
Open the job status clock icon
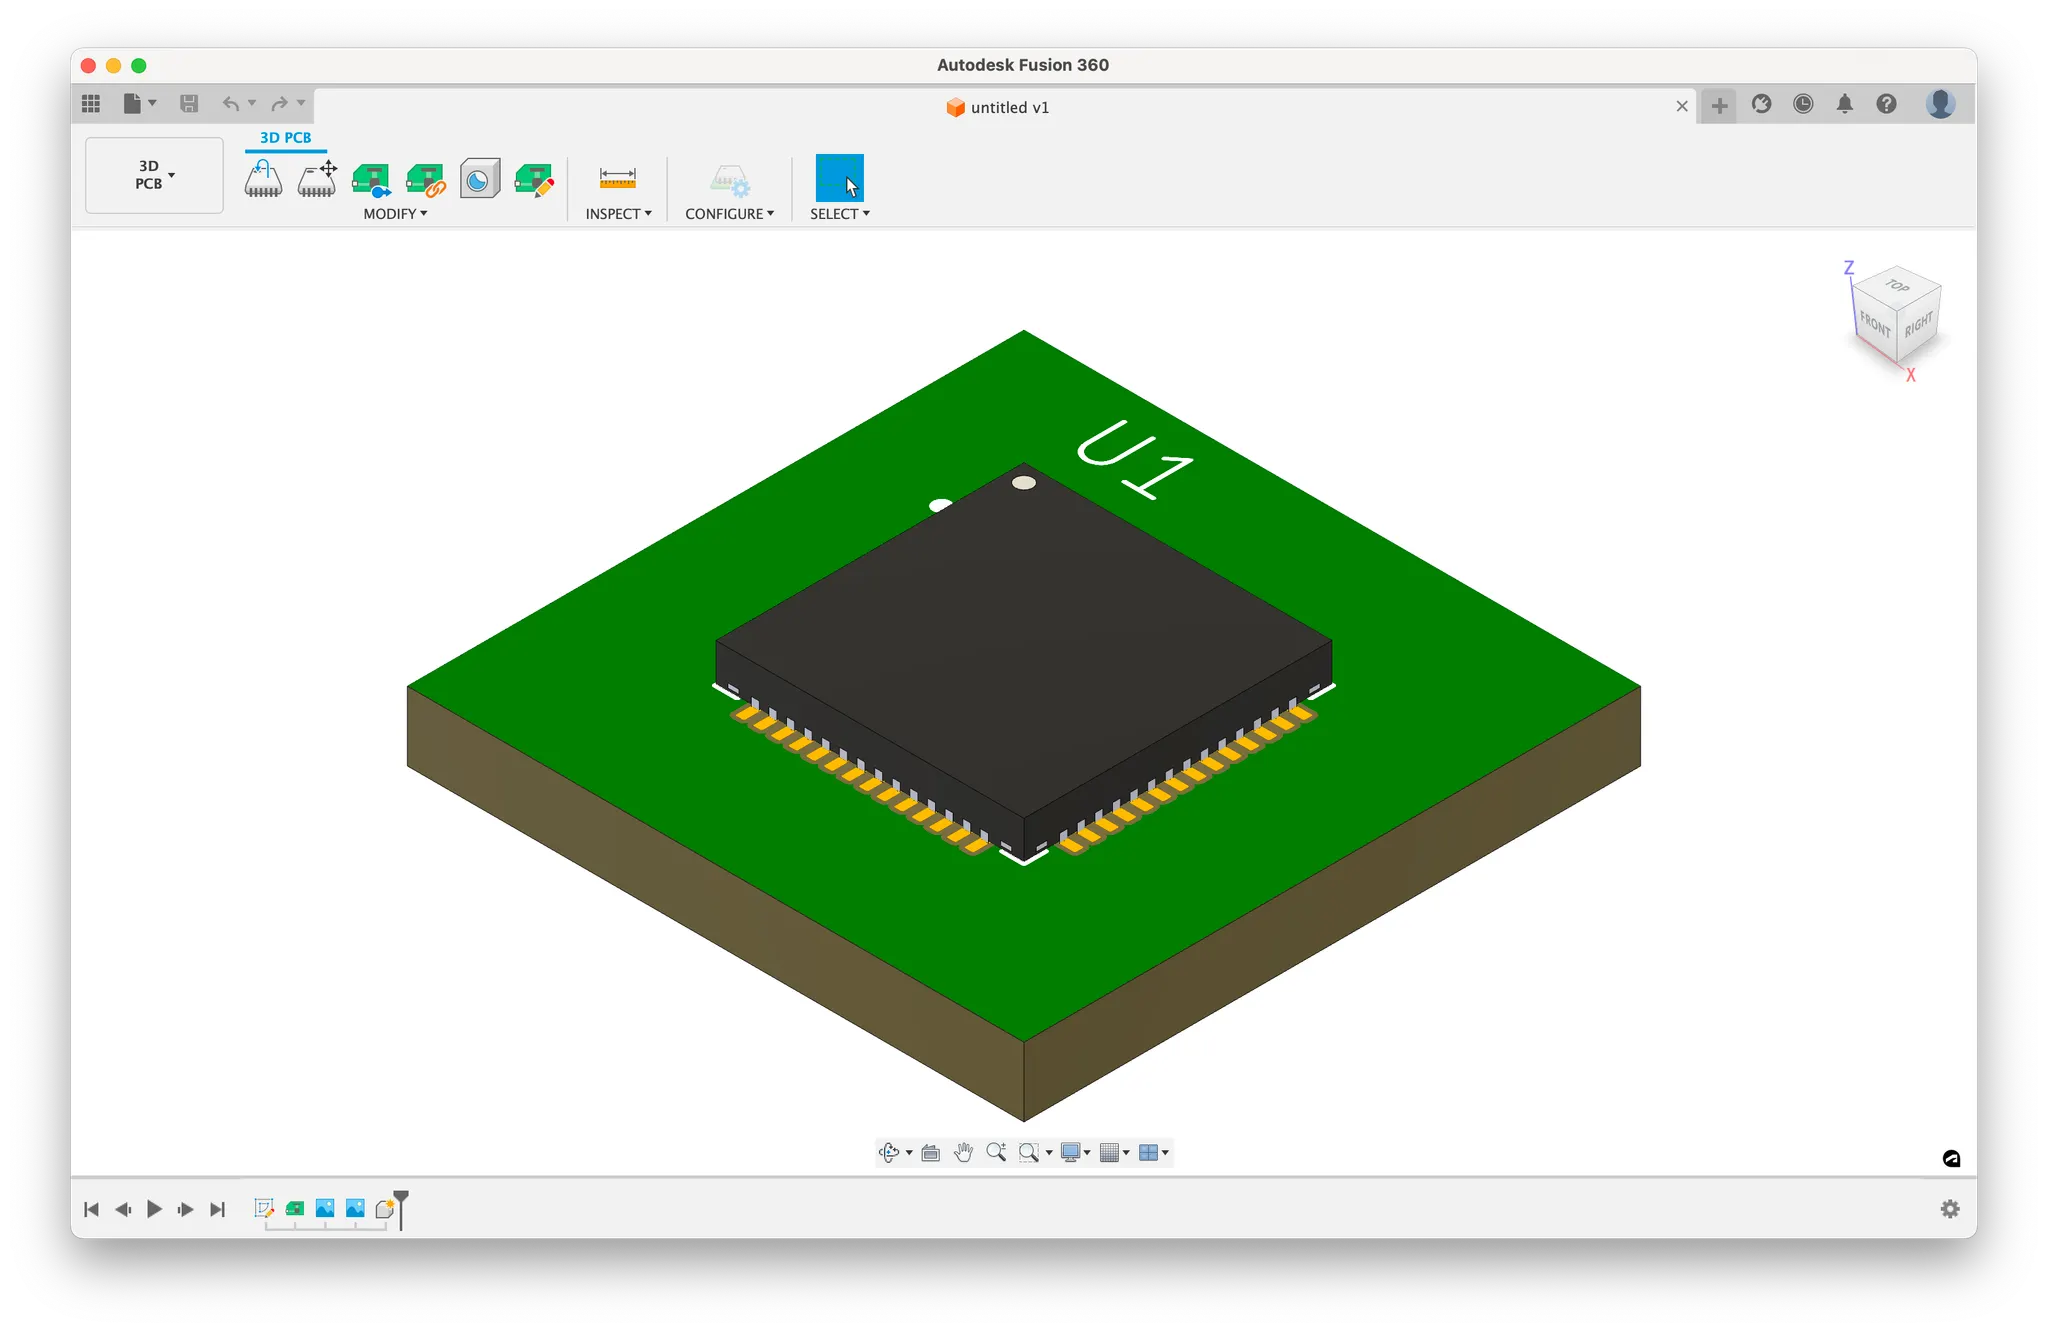click(1803, 104)
